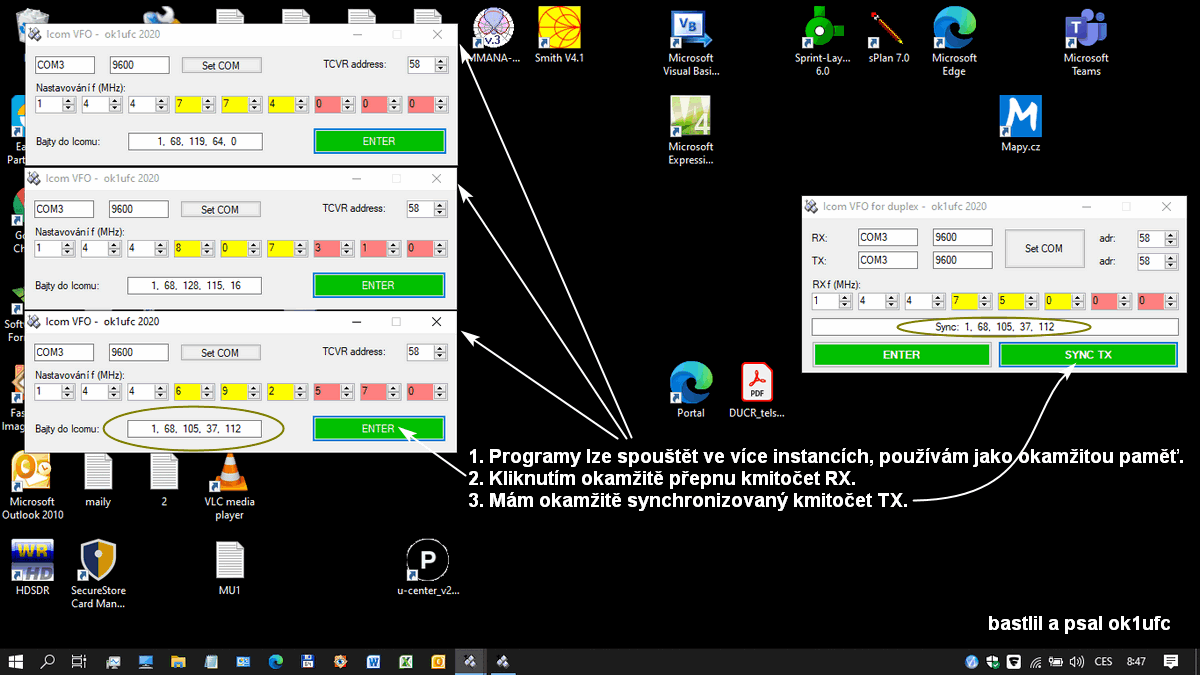Viewport: 1200px width, 675px height.
Task: Open the Mapy.cz desktop shortcut
Action: (x=1020, y=118)
